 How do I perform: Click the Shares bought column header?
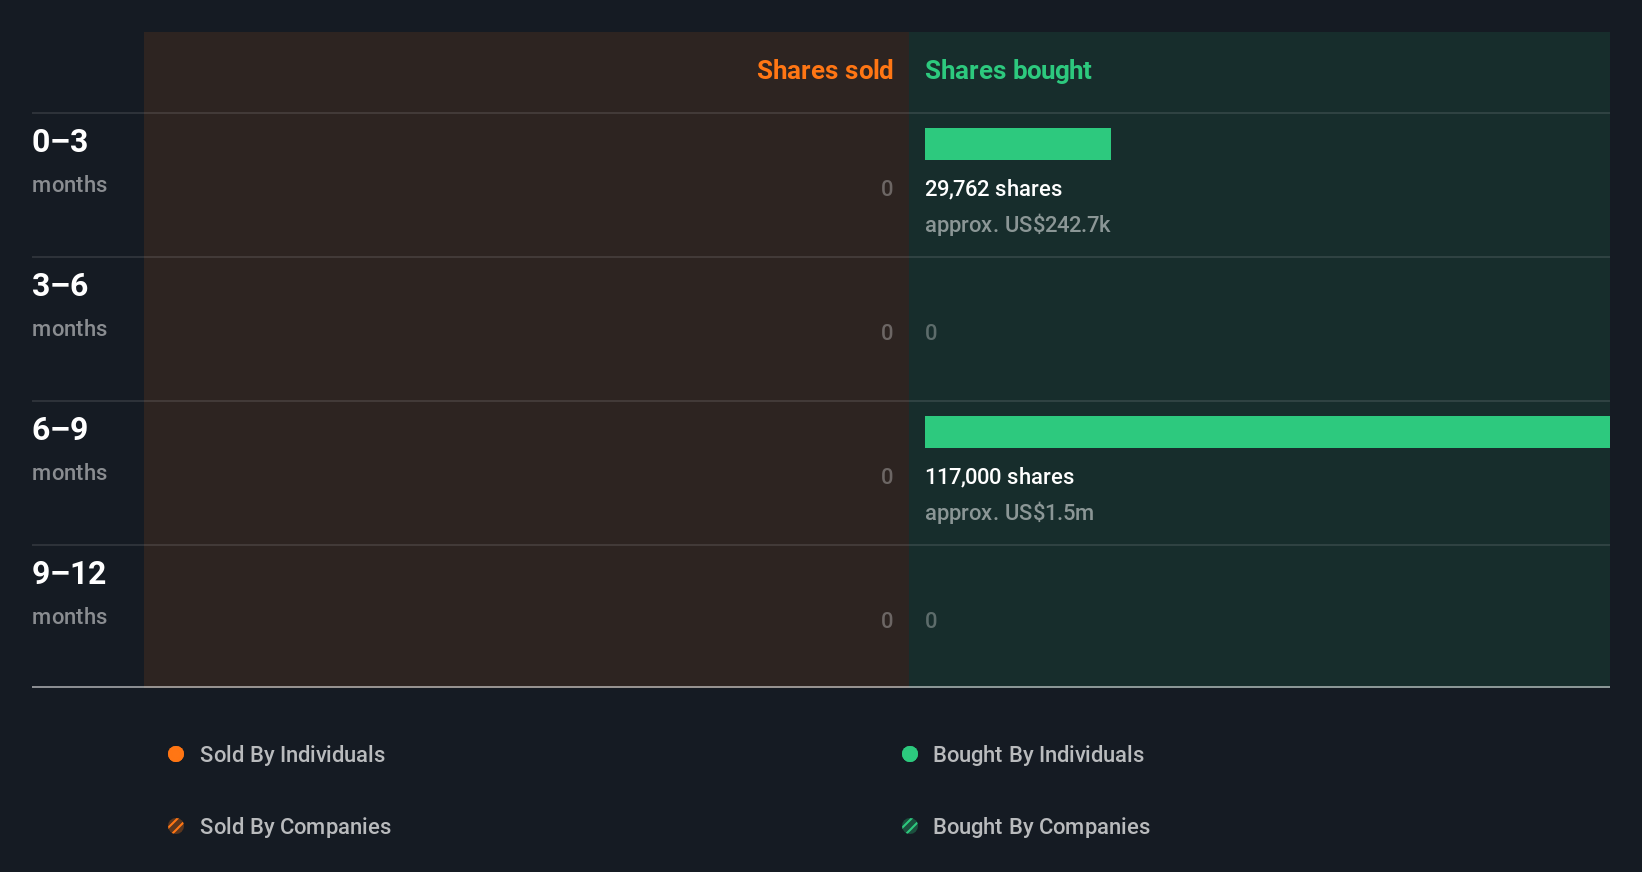pyautogui.click(x=1008, y=70)
